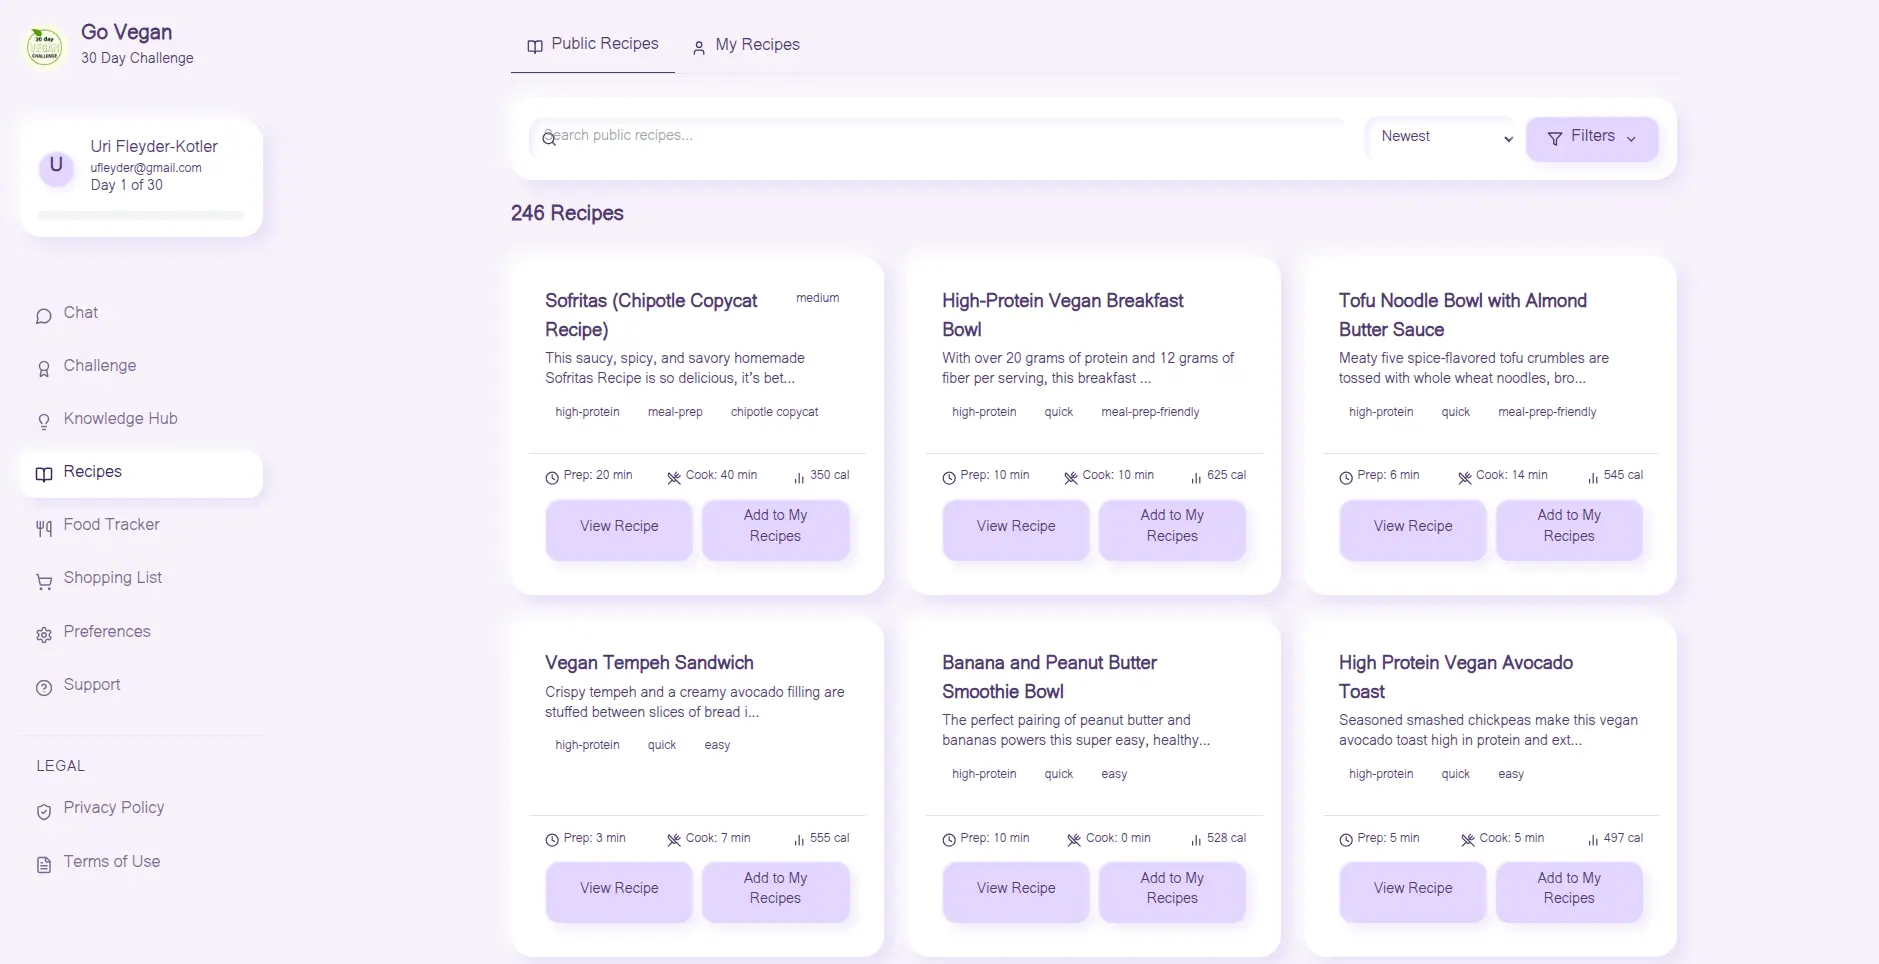The width and height of the screenshot is (1879, 964).
Task: Select Food Tracker in the sidebar
Action: (141, 525)
